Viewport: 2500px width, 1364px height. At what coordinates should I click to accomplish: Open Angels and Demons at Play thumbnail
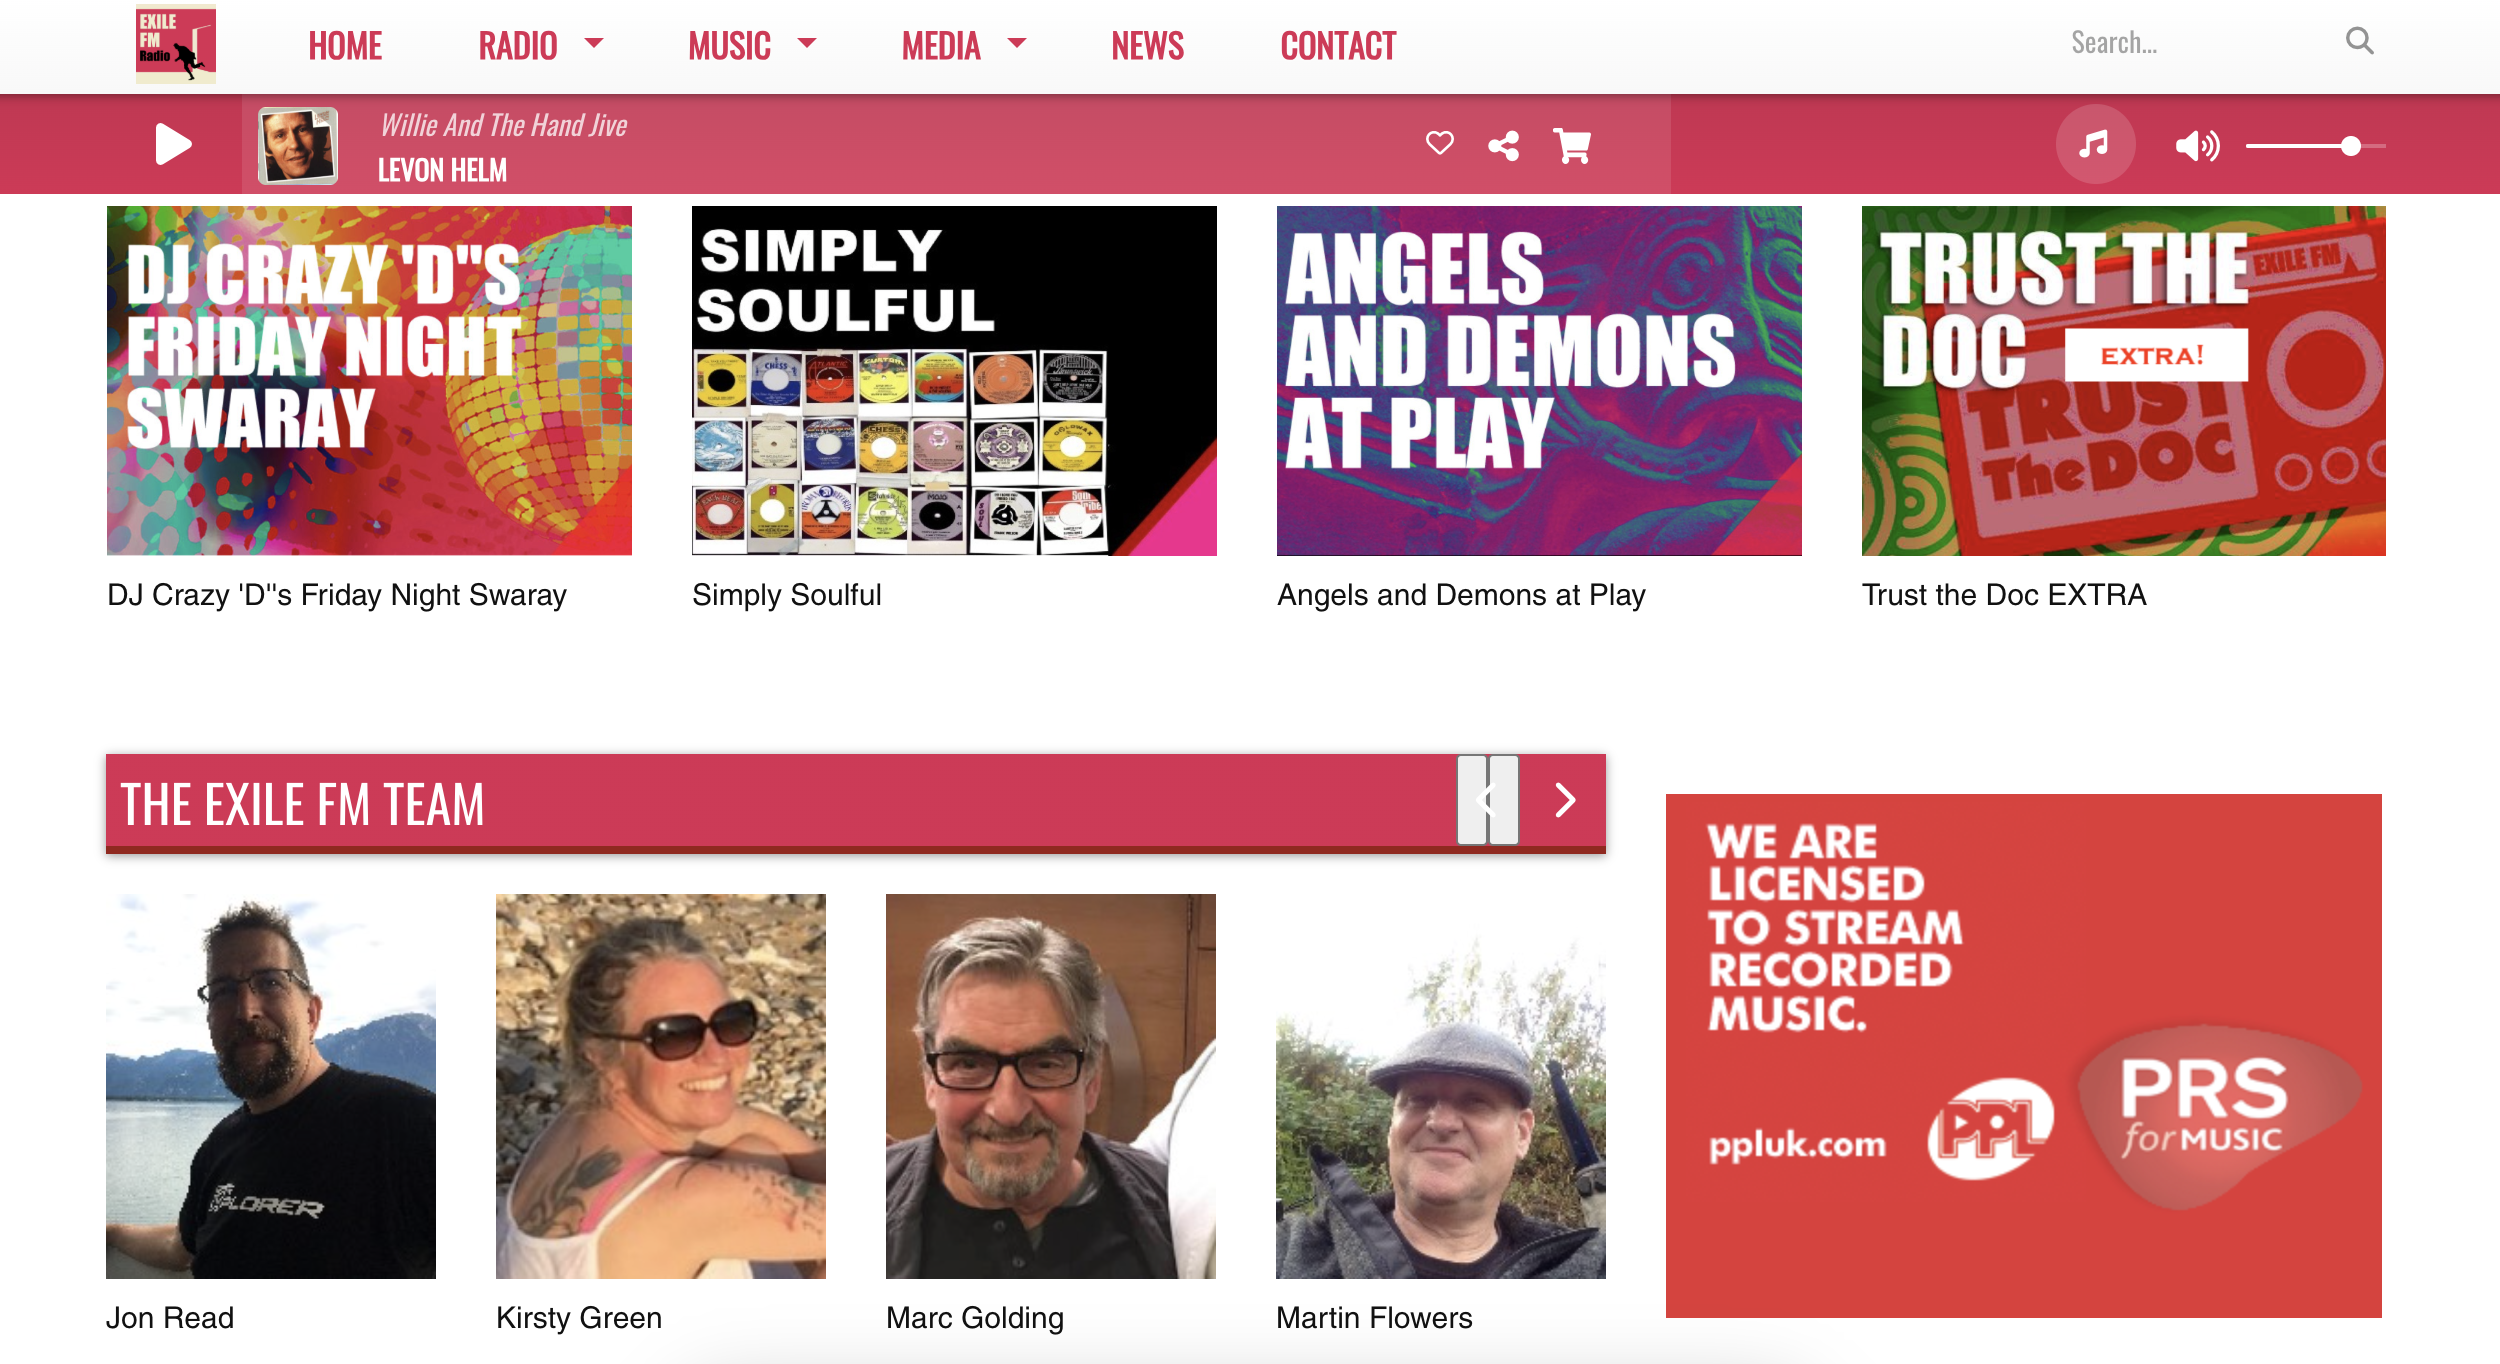pos(1539,381)
